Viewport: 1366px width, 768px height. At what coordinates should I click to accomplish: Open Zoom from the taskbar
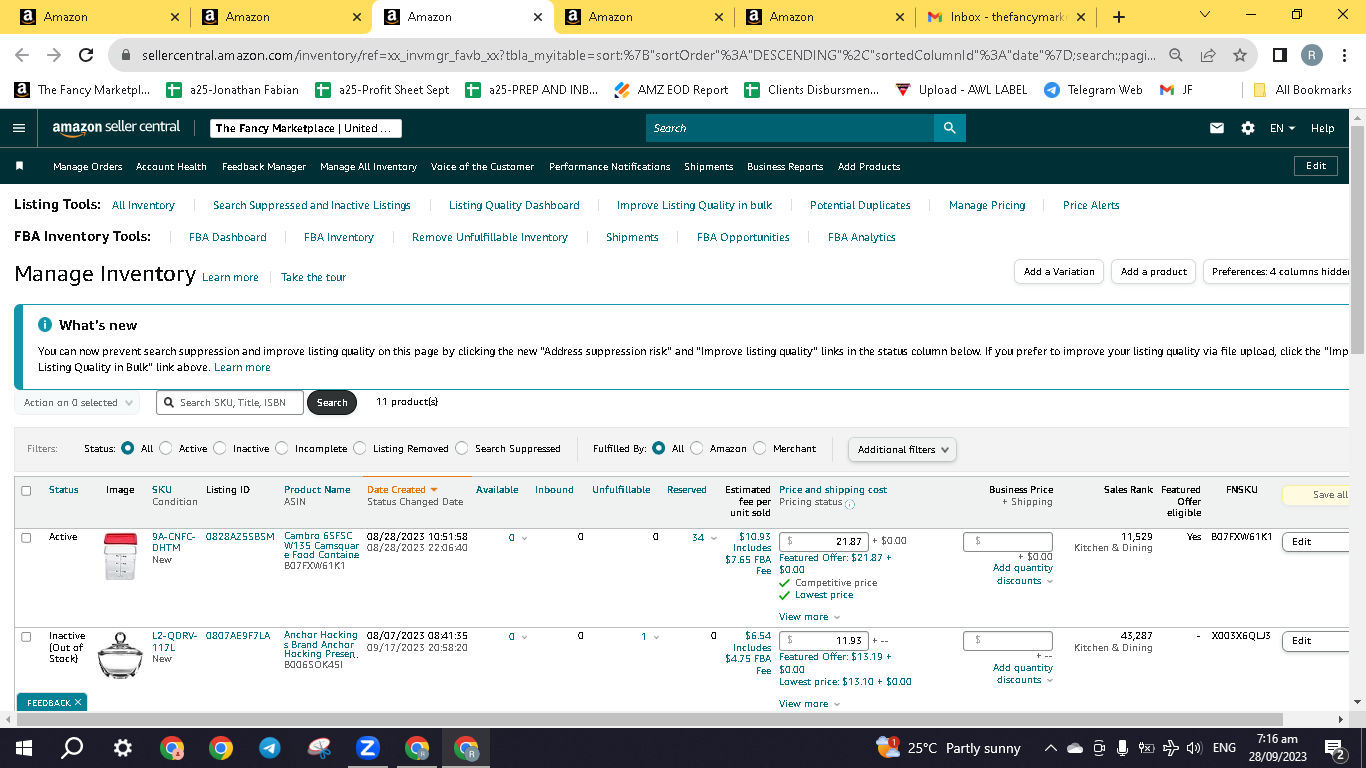(368, 748)
